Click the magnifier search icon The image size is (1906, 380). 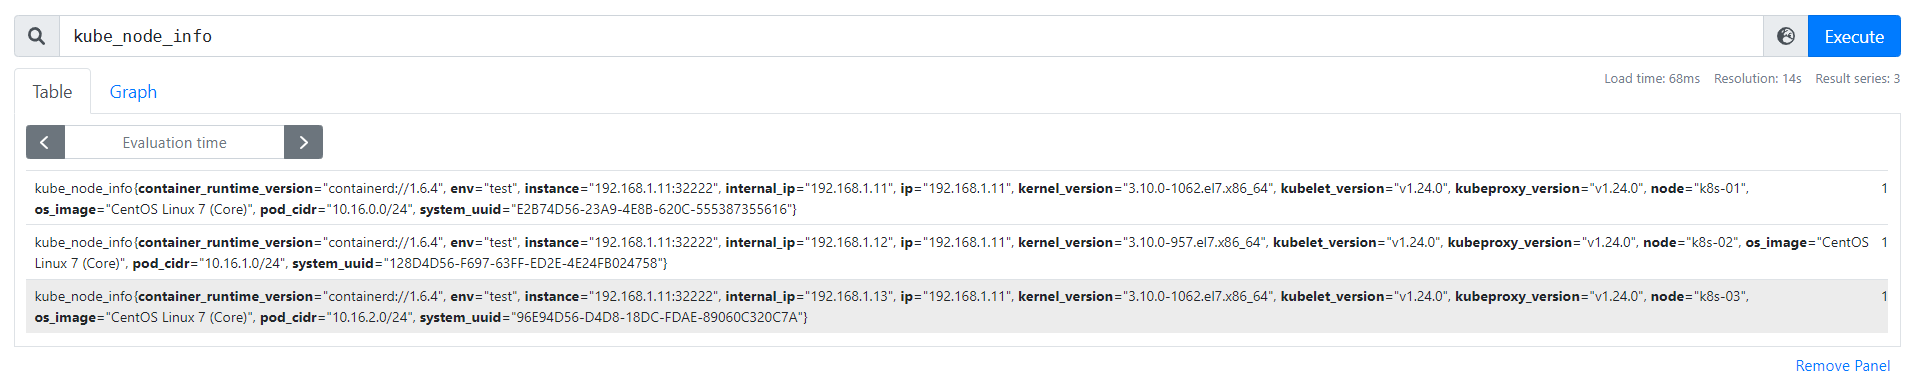37,36
